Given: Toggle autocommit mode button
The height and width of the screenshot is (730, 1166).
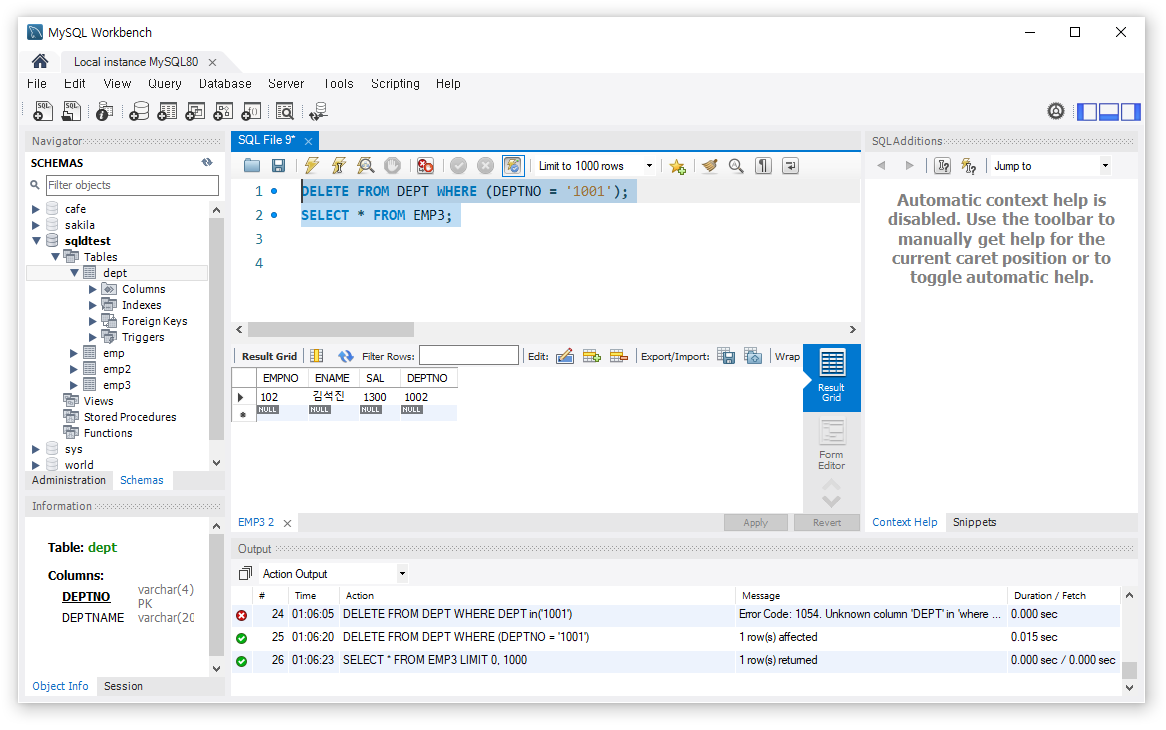Looking at the screenshot, I should 513,166.
